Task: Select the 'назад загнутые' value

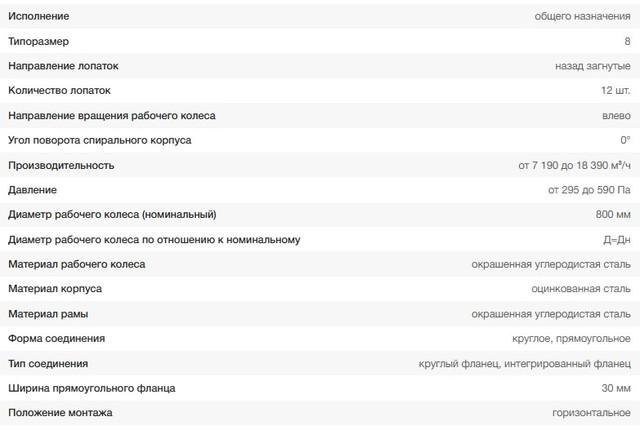Action: tap(593, 66)
